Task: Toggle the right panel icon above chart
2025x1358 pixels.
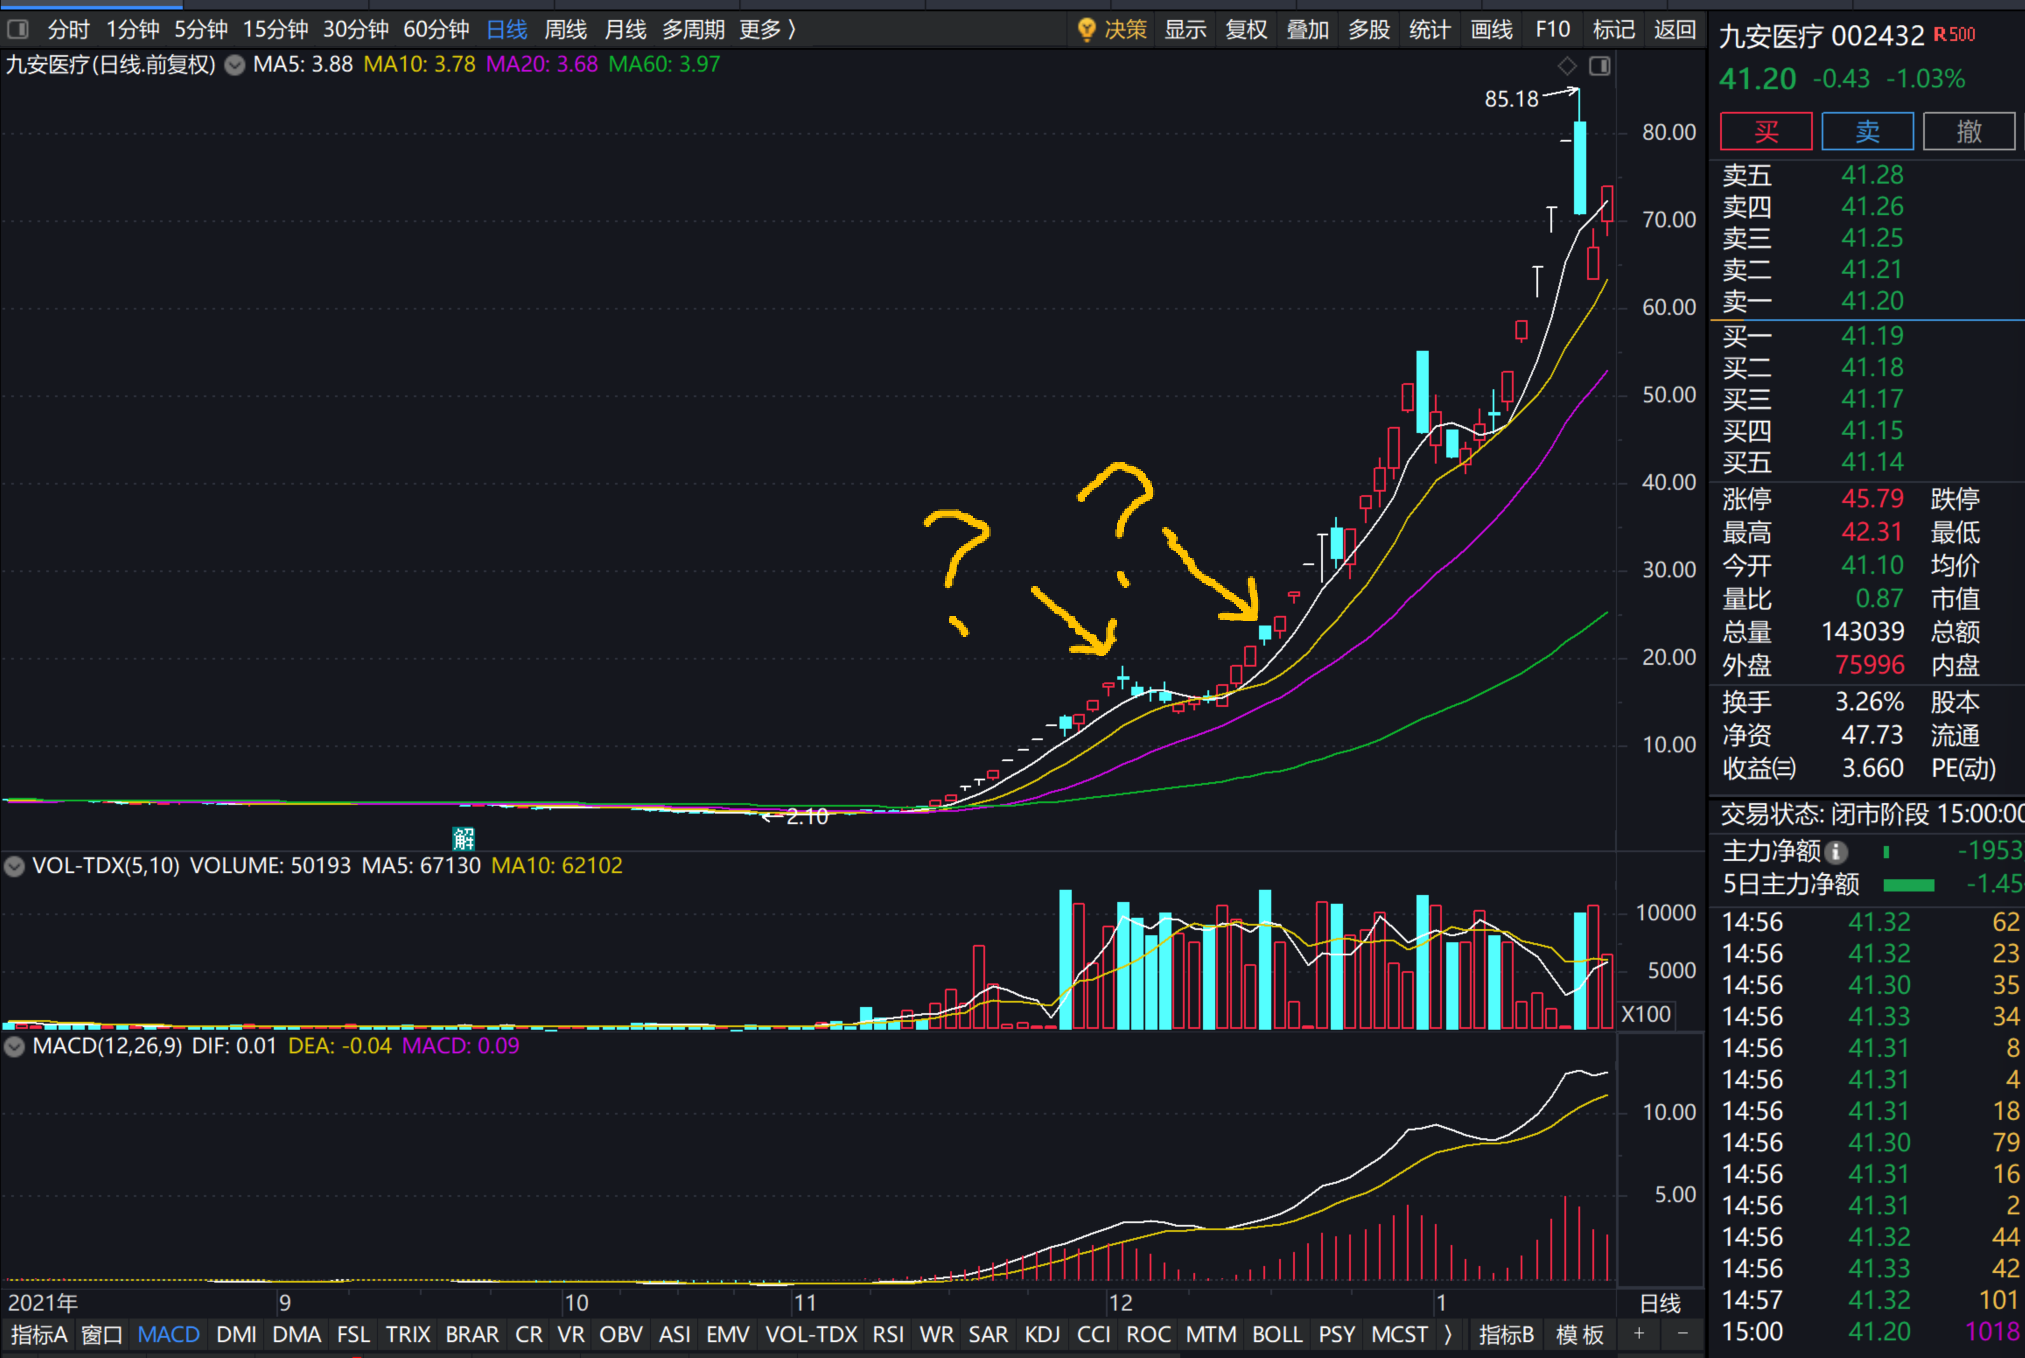Action: click(x=1599, y=66)
